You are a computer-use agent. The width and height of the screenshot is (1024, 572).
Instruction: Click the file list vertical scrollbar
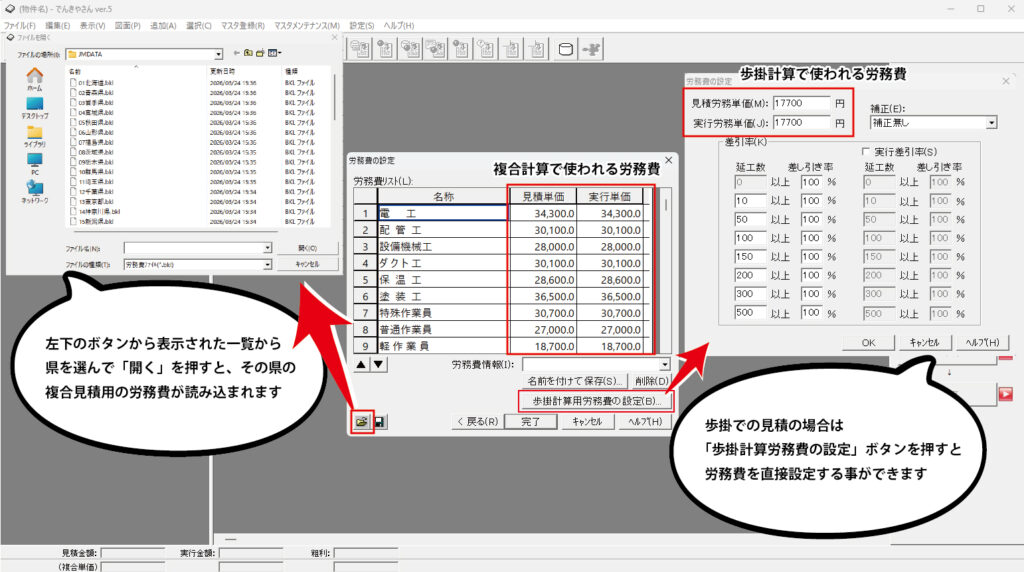point(334,145)
